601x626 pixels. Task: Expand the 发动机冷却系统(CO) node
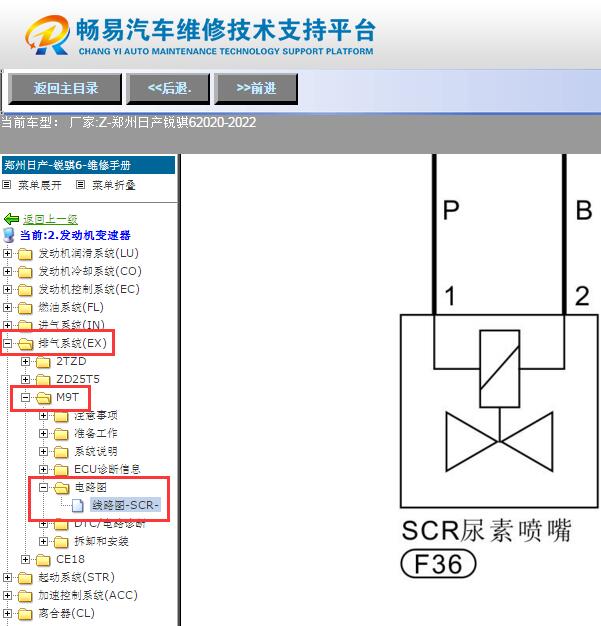click(x=7, y=271)
